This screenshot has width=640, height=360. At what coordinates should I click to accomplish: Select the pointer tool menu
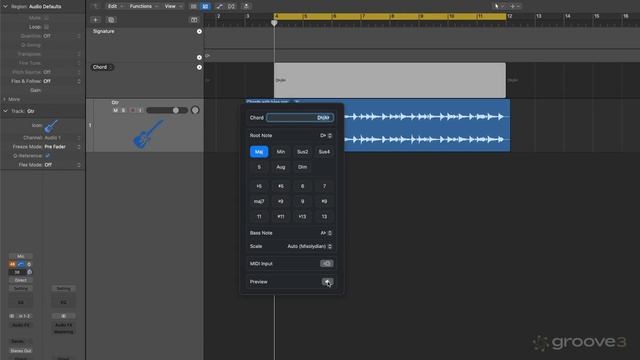point(499,6)
